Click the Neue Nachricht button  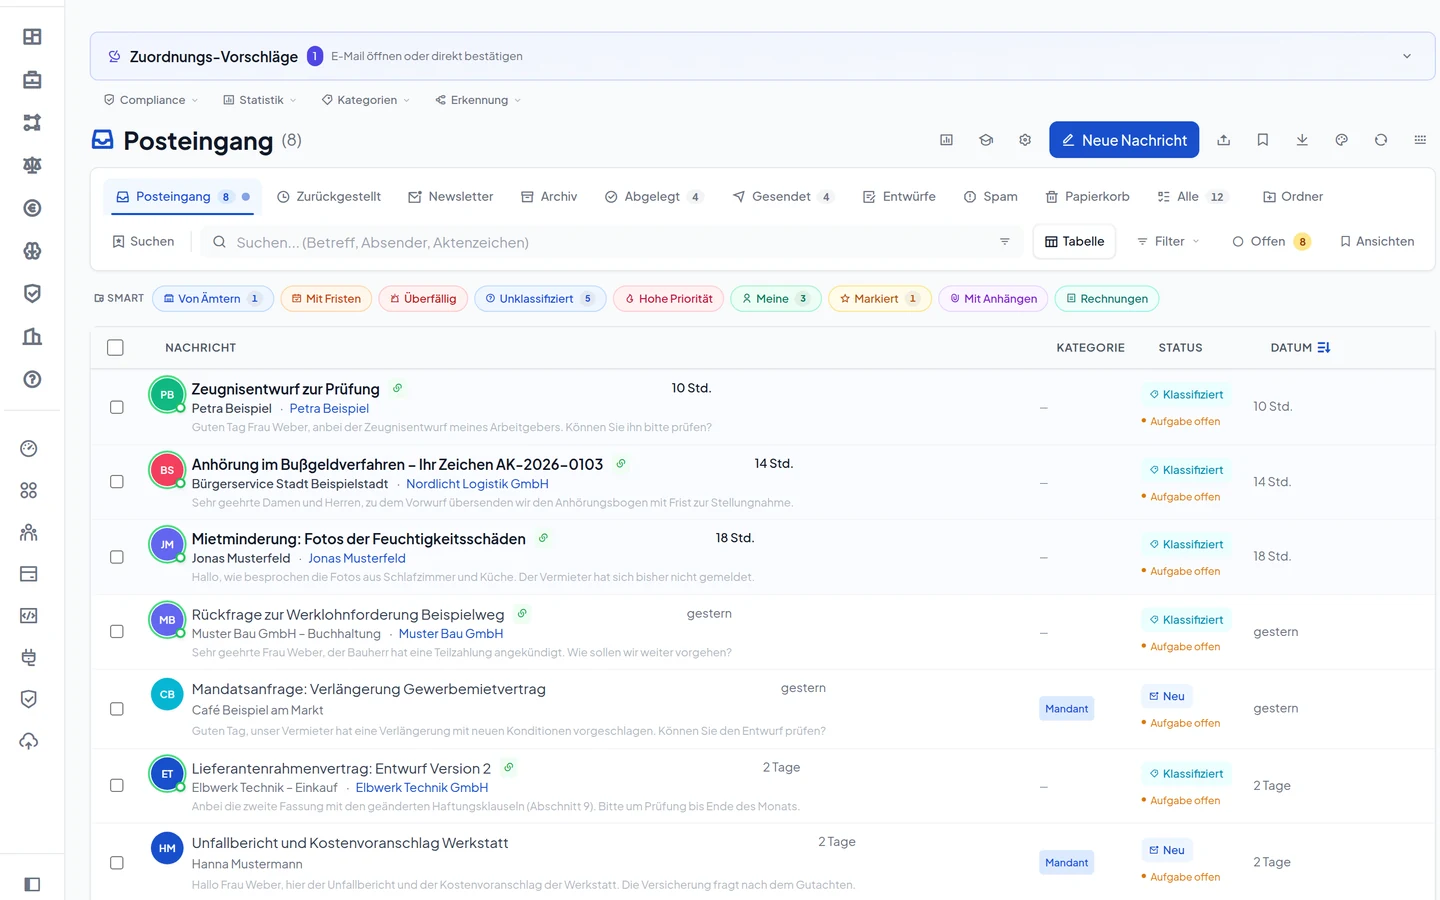(x=1125, y=140)
